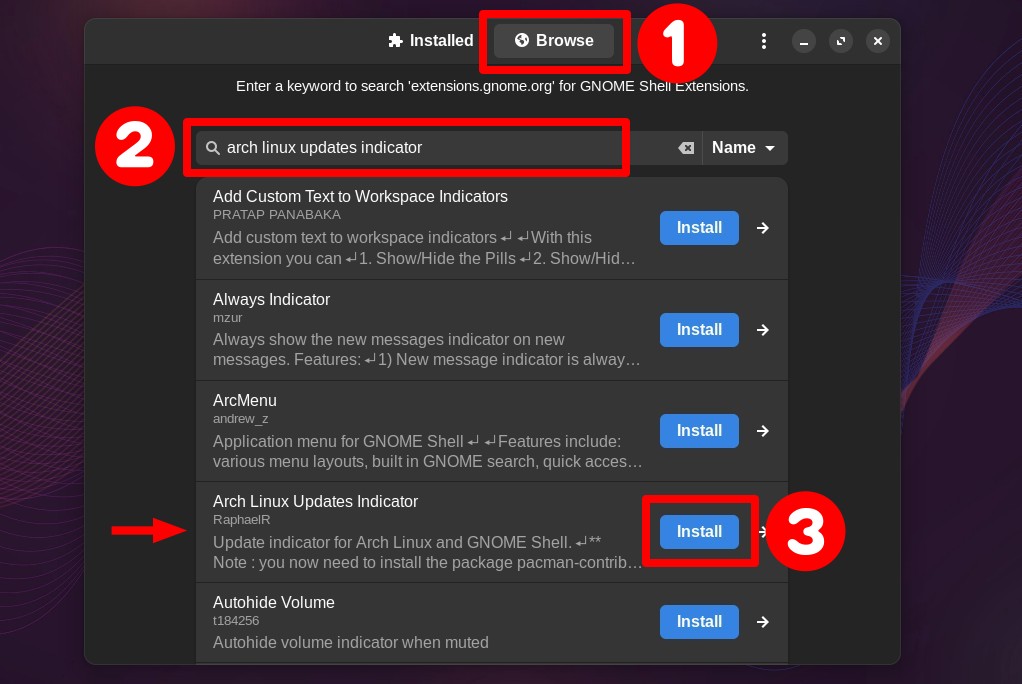
Task: Open details arrow for ArcMenu
Action: point(763,431)
